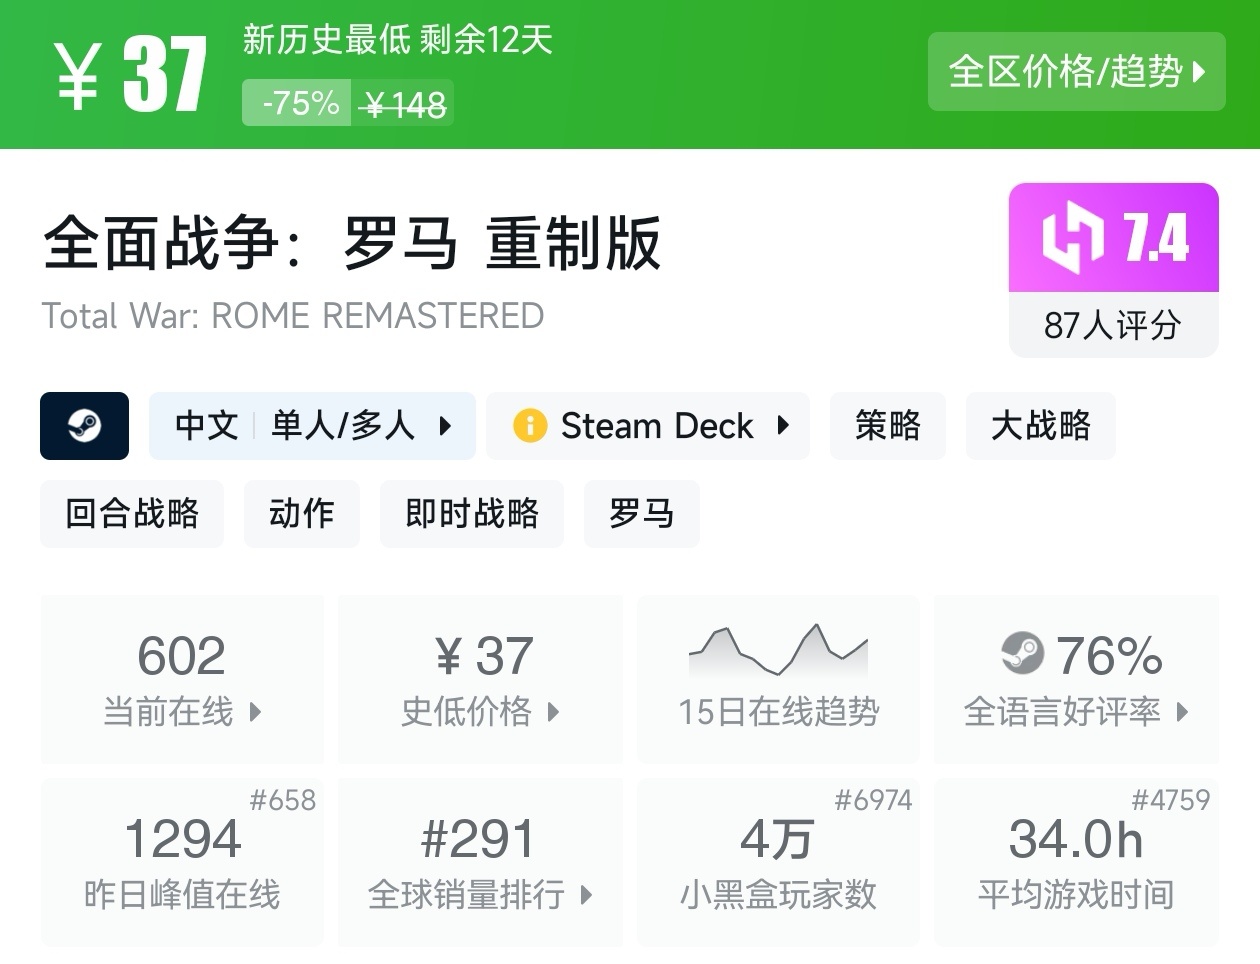Image resolution: width=1260 pixels, height=964 pixels.
Task: Select the 即时战略 real-time strategy tag
Action: [472, 514]
